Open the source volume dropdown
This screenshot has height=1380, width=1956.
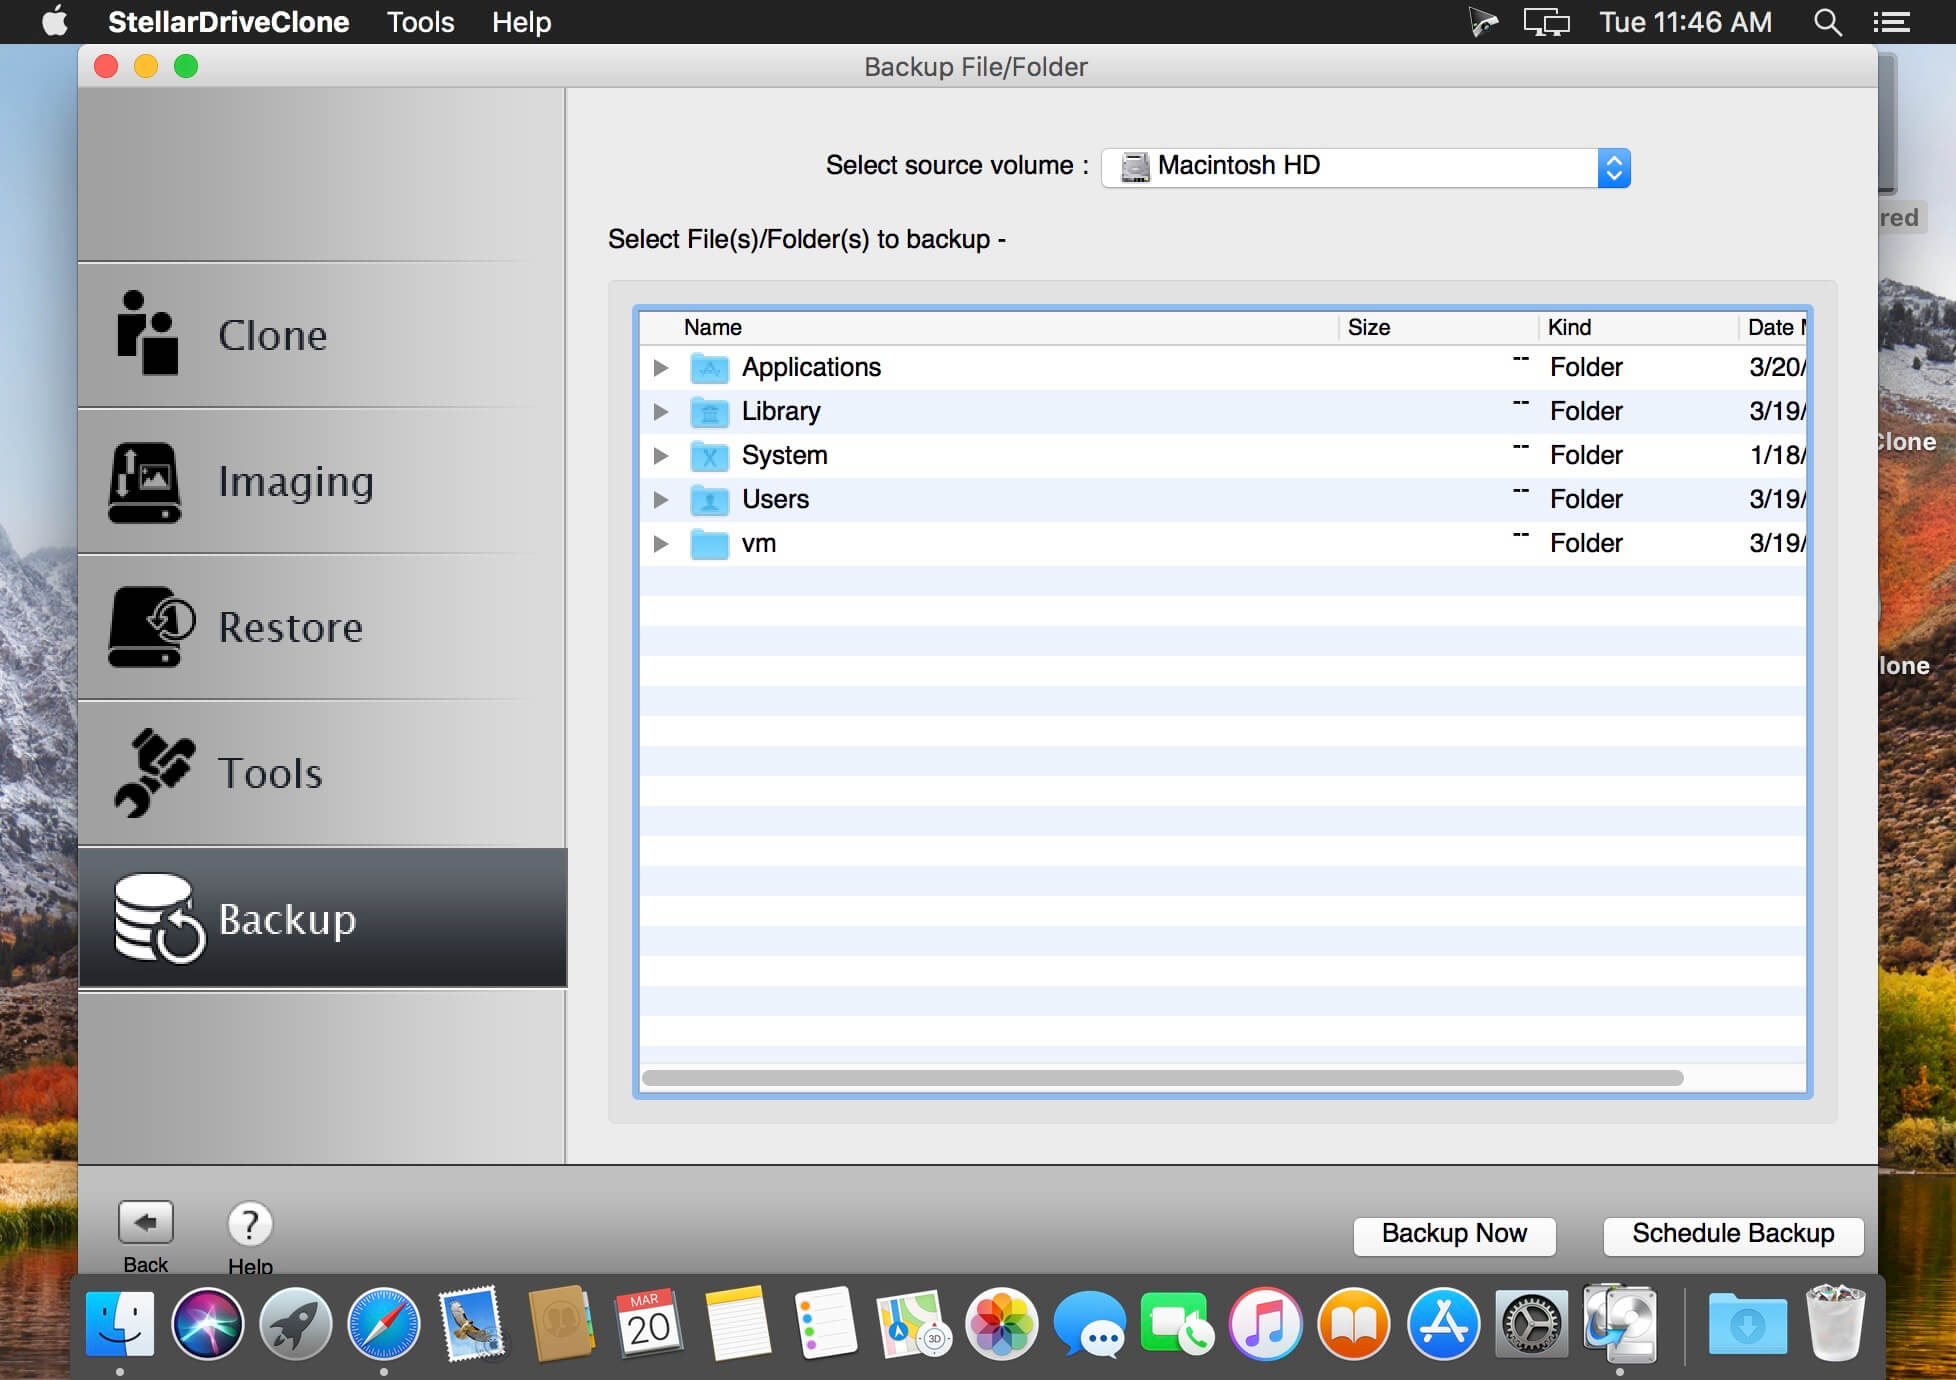[1366, 167]
